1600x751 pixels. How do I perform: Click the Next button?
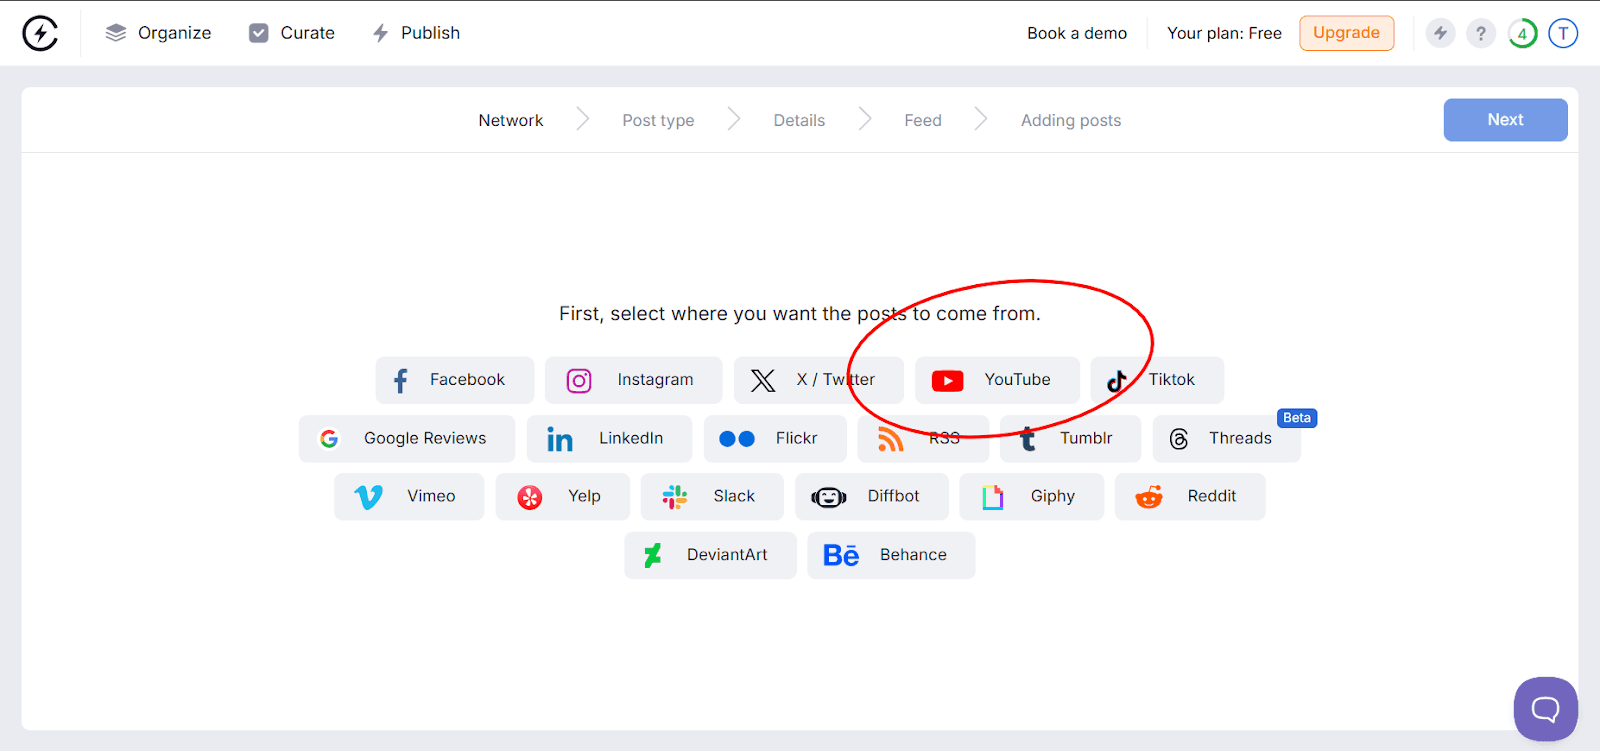[x=1505, y=120]
